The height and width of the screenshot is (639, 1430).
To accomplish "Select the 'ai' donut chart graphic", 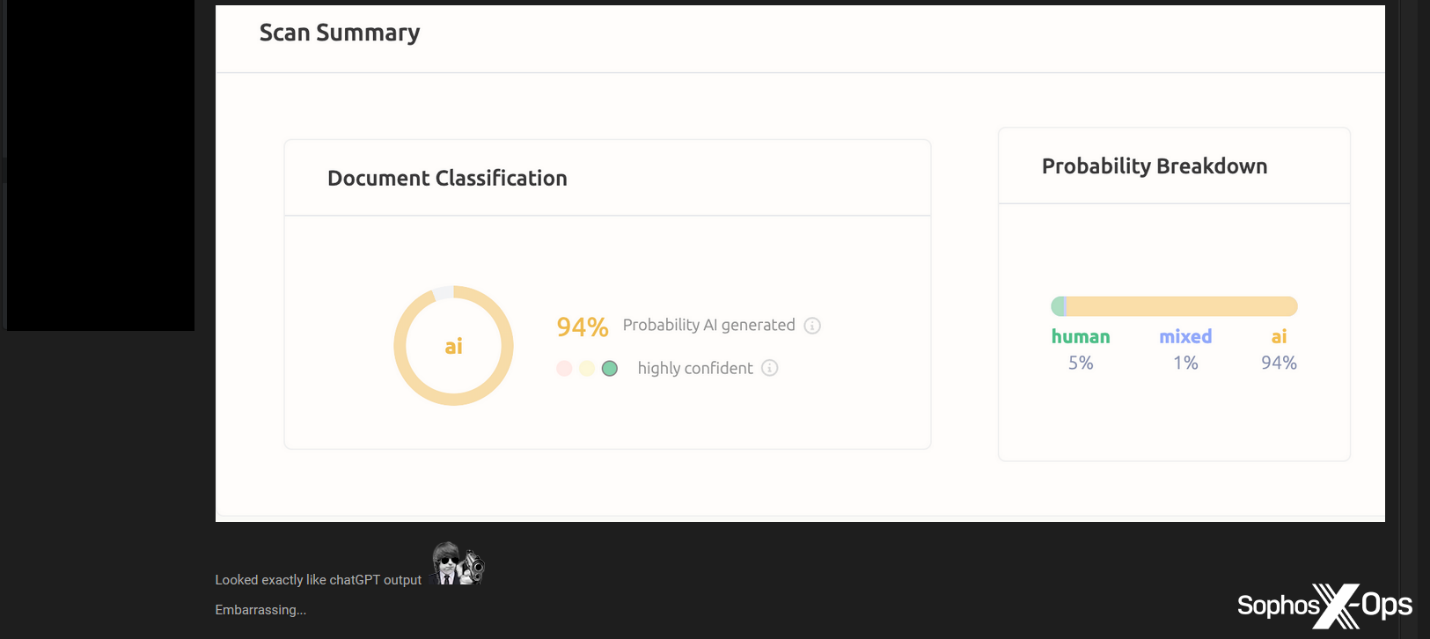I will (454, 346).
